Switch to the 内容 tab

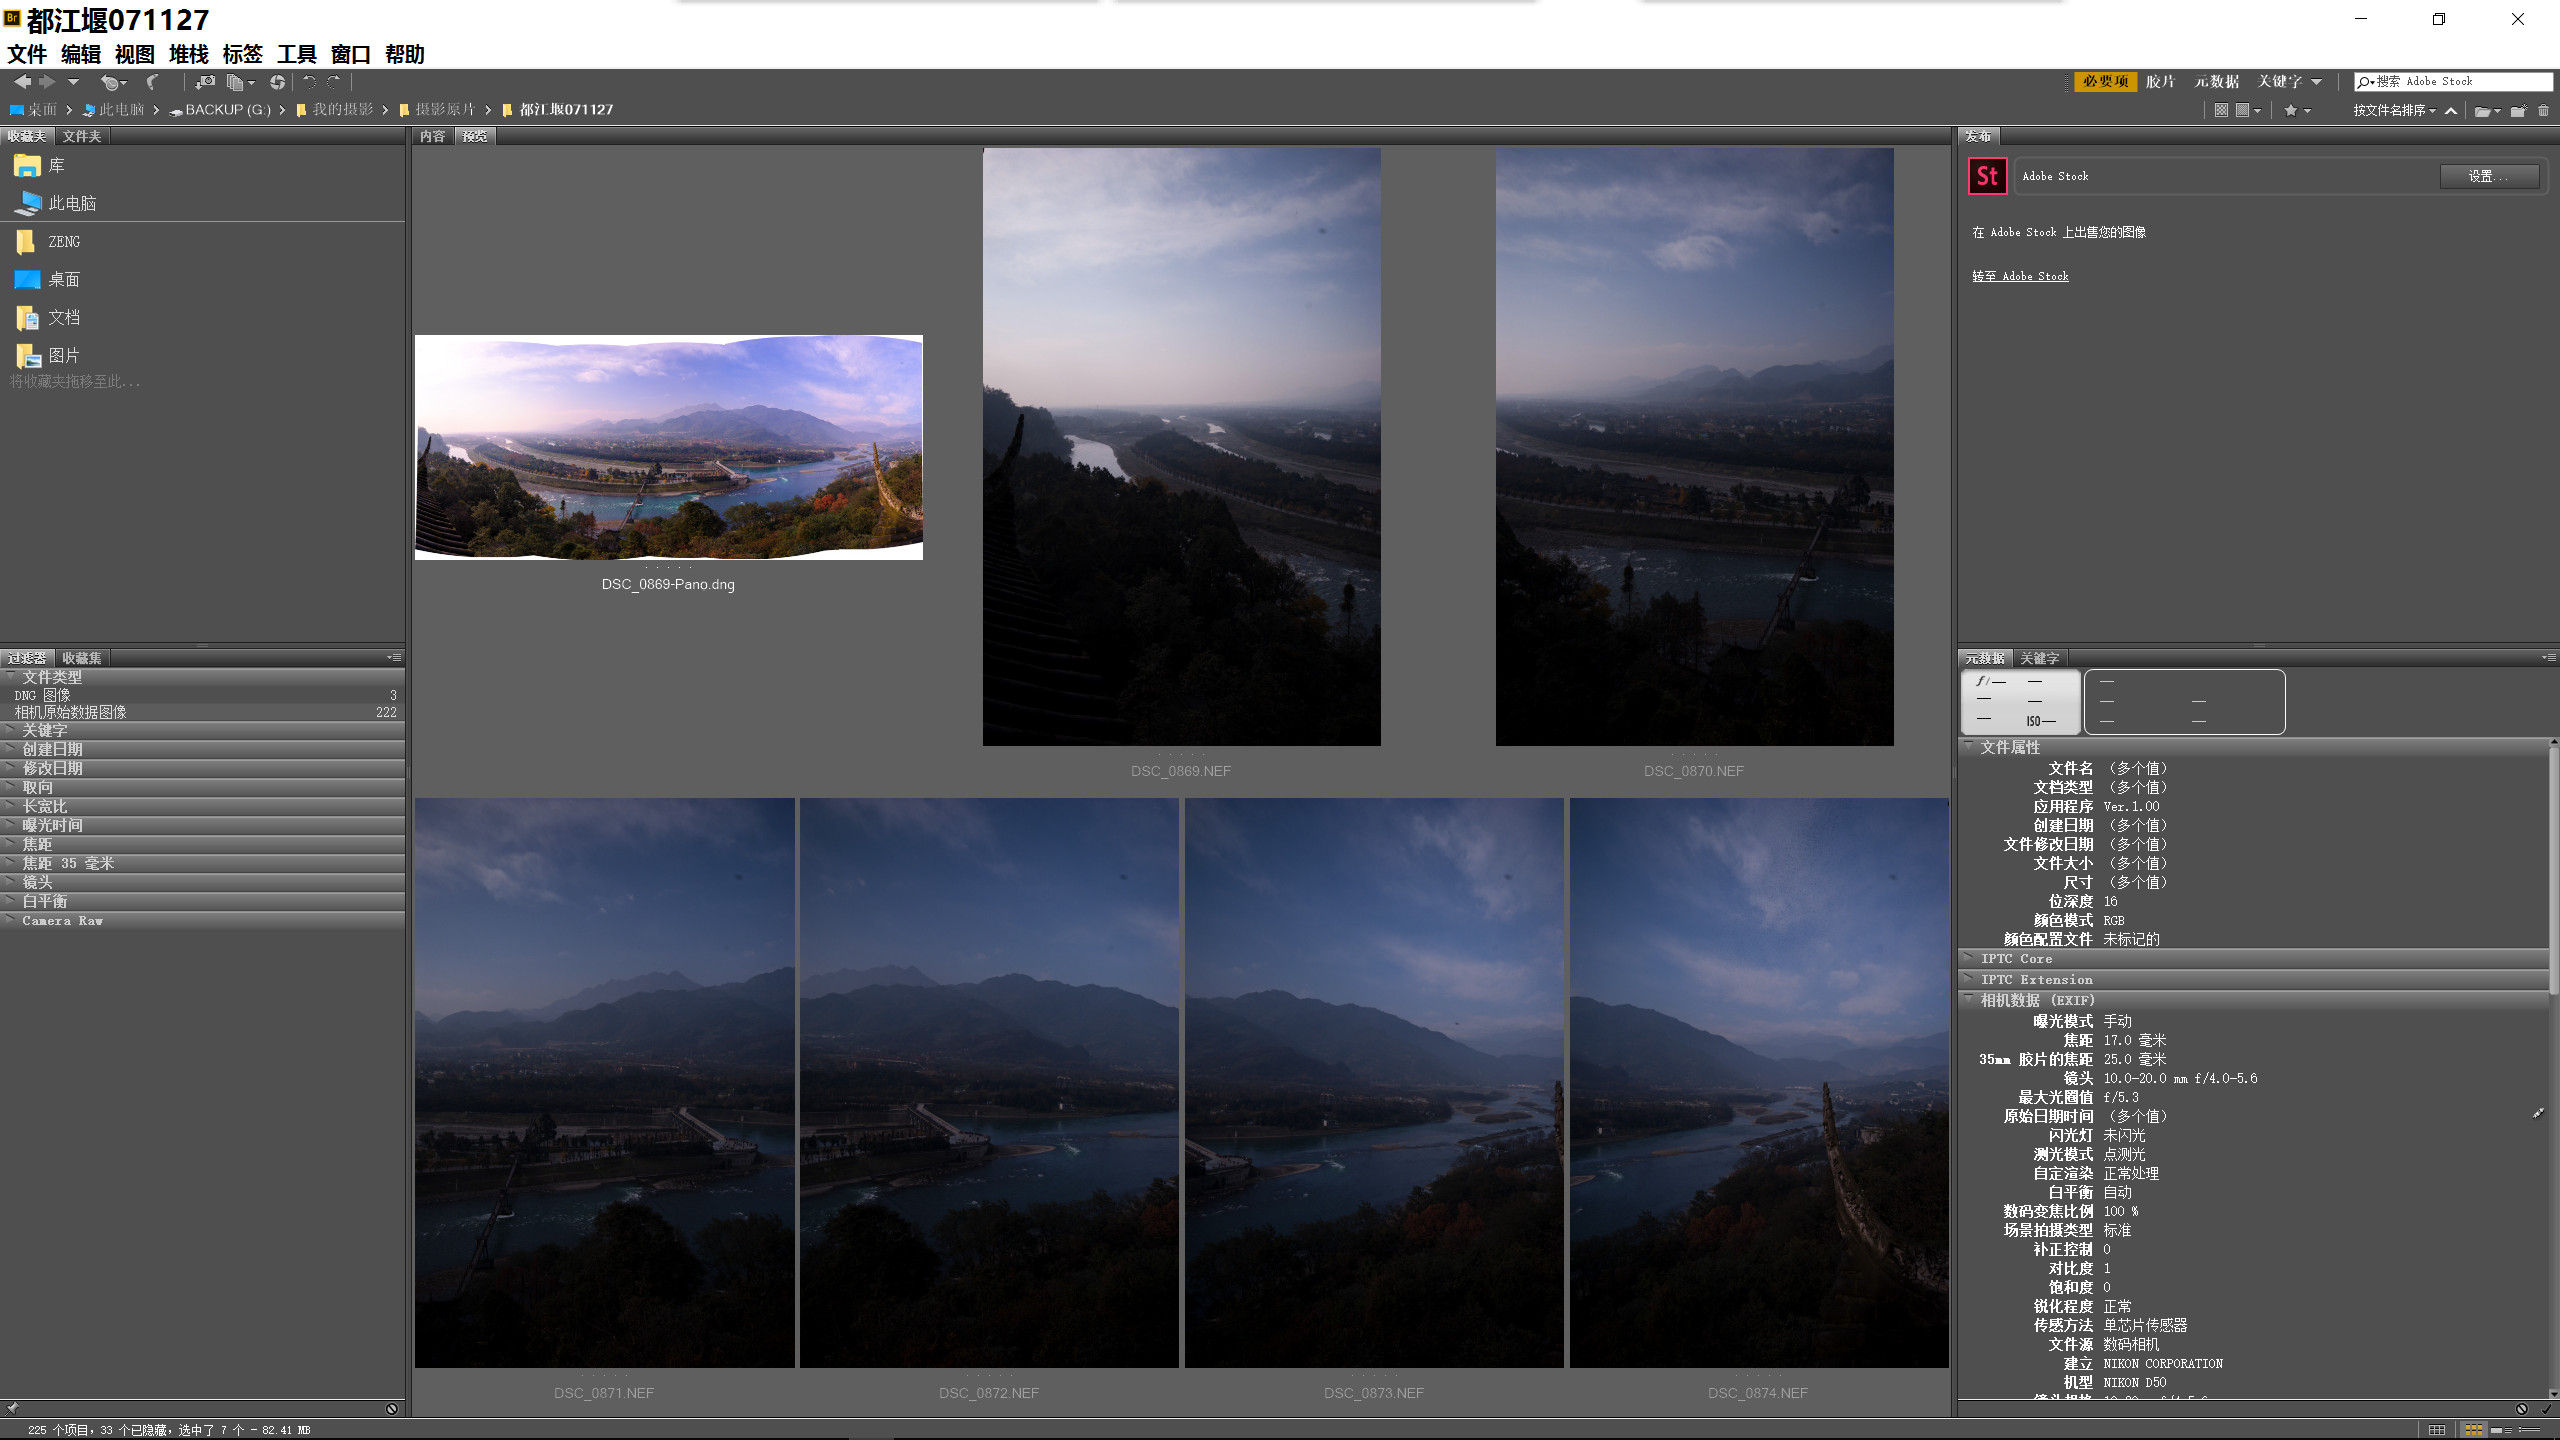433,136
